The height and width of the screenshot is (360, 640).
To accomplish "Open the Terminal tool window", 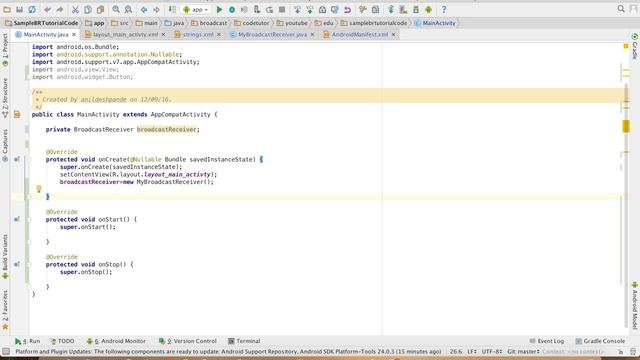I will (244, 341).
